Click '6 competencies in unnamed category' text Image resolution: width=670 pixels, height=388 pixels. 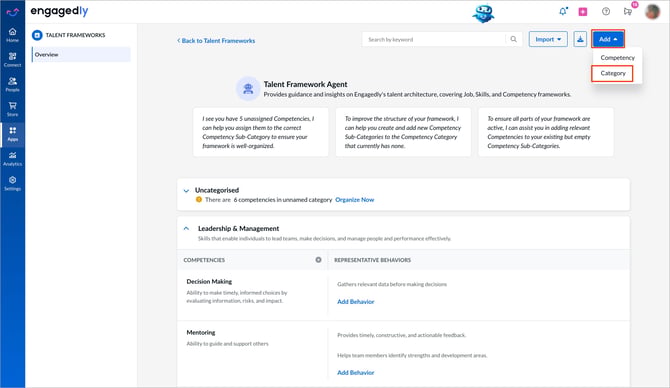[x=283, y=200]
